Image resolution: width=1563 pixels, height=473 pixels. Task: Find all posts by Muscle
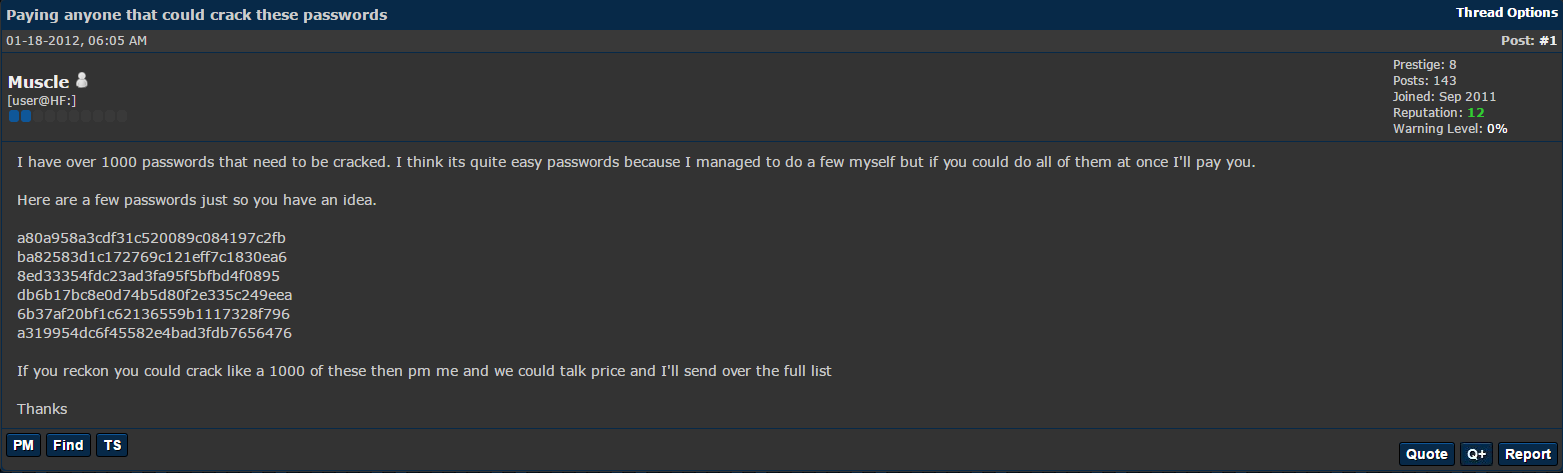tap(68, 445)
